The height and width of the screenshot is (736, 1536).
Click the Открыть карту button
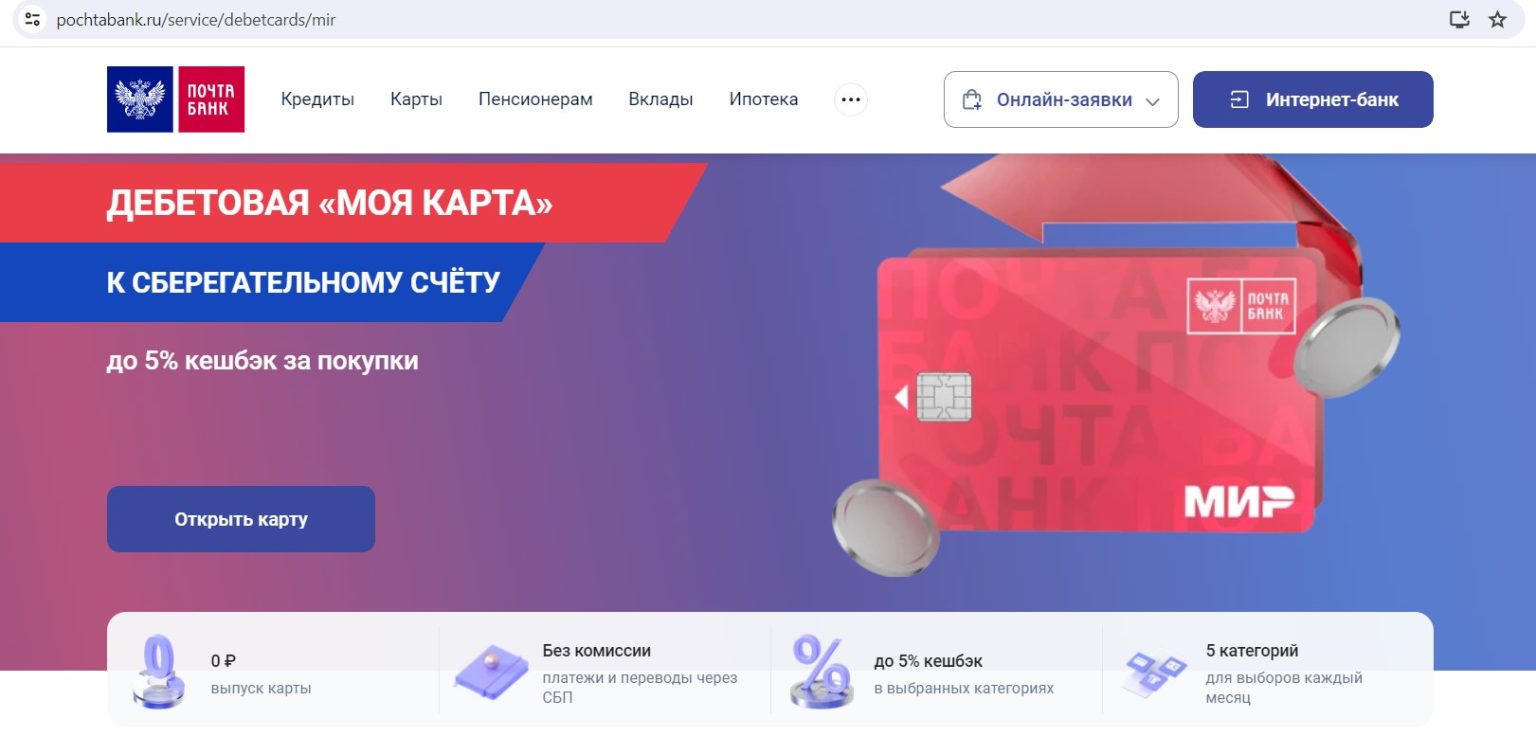pos(241,519)
